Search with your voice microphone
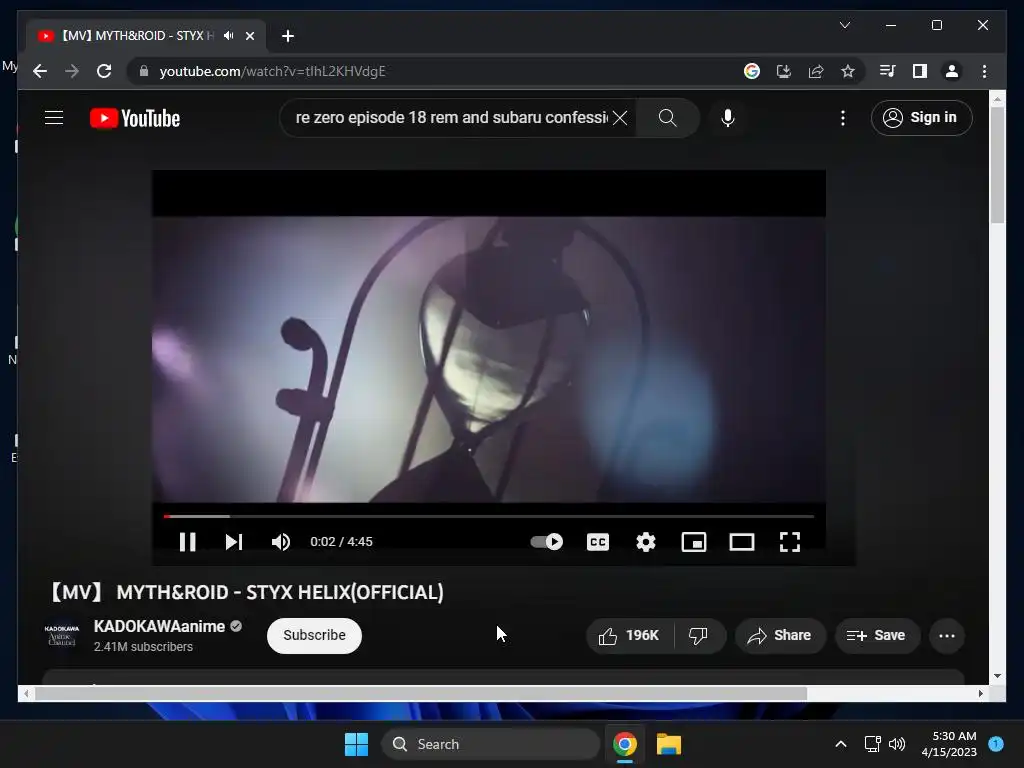This screenshot has height=768, width=1024. [728, 118]
